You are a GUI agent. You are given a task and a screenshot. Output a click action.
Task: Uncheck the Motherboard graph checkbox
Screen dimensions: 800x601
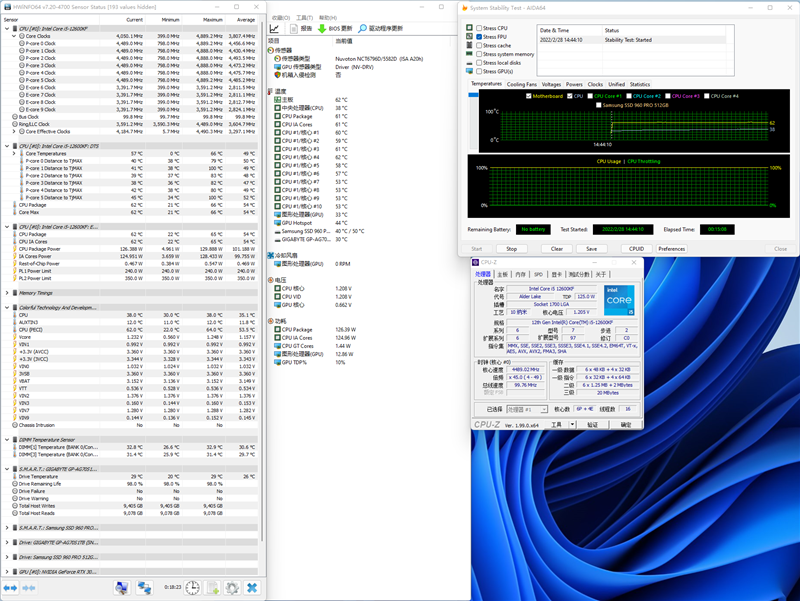click(x=529, y=96)
